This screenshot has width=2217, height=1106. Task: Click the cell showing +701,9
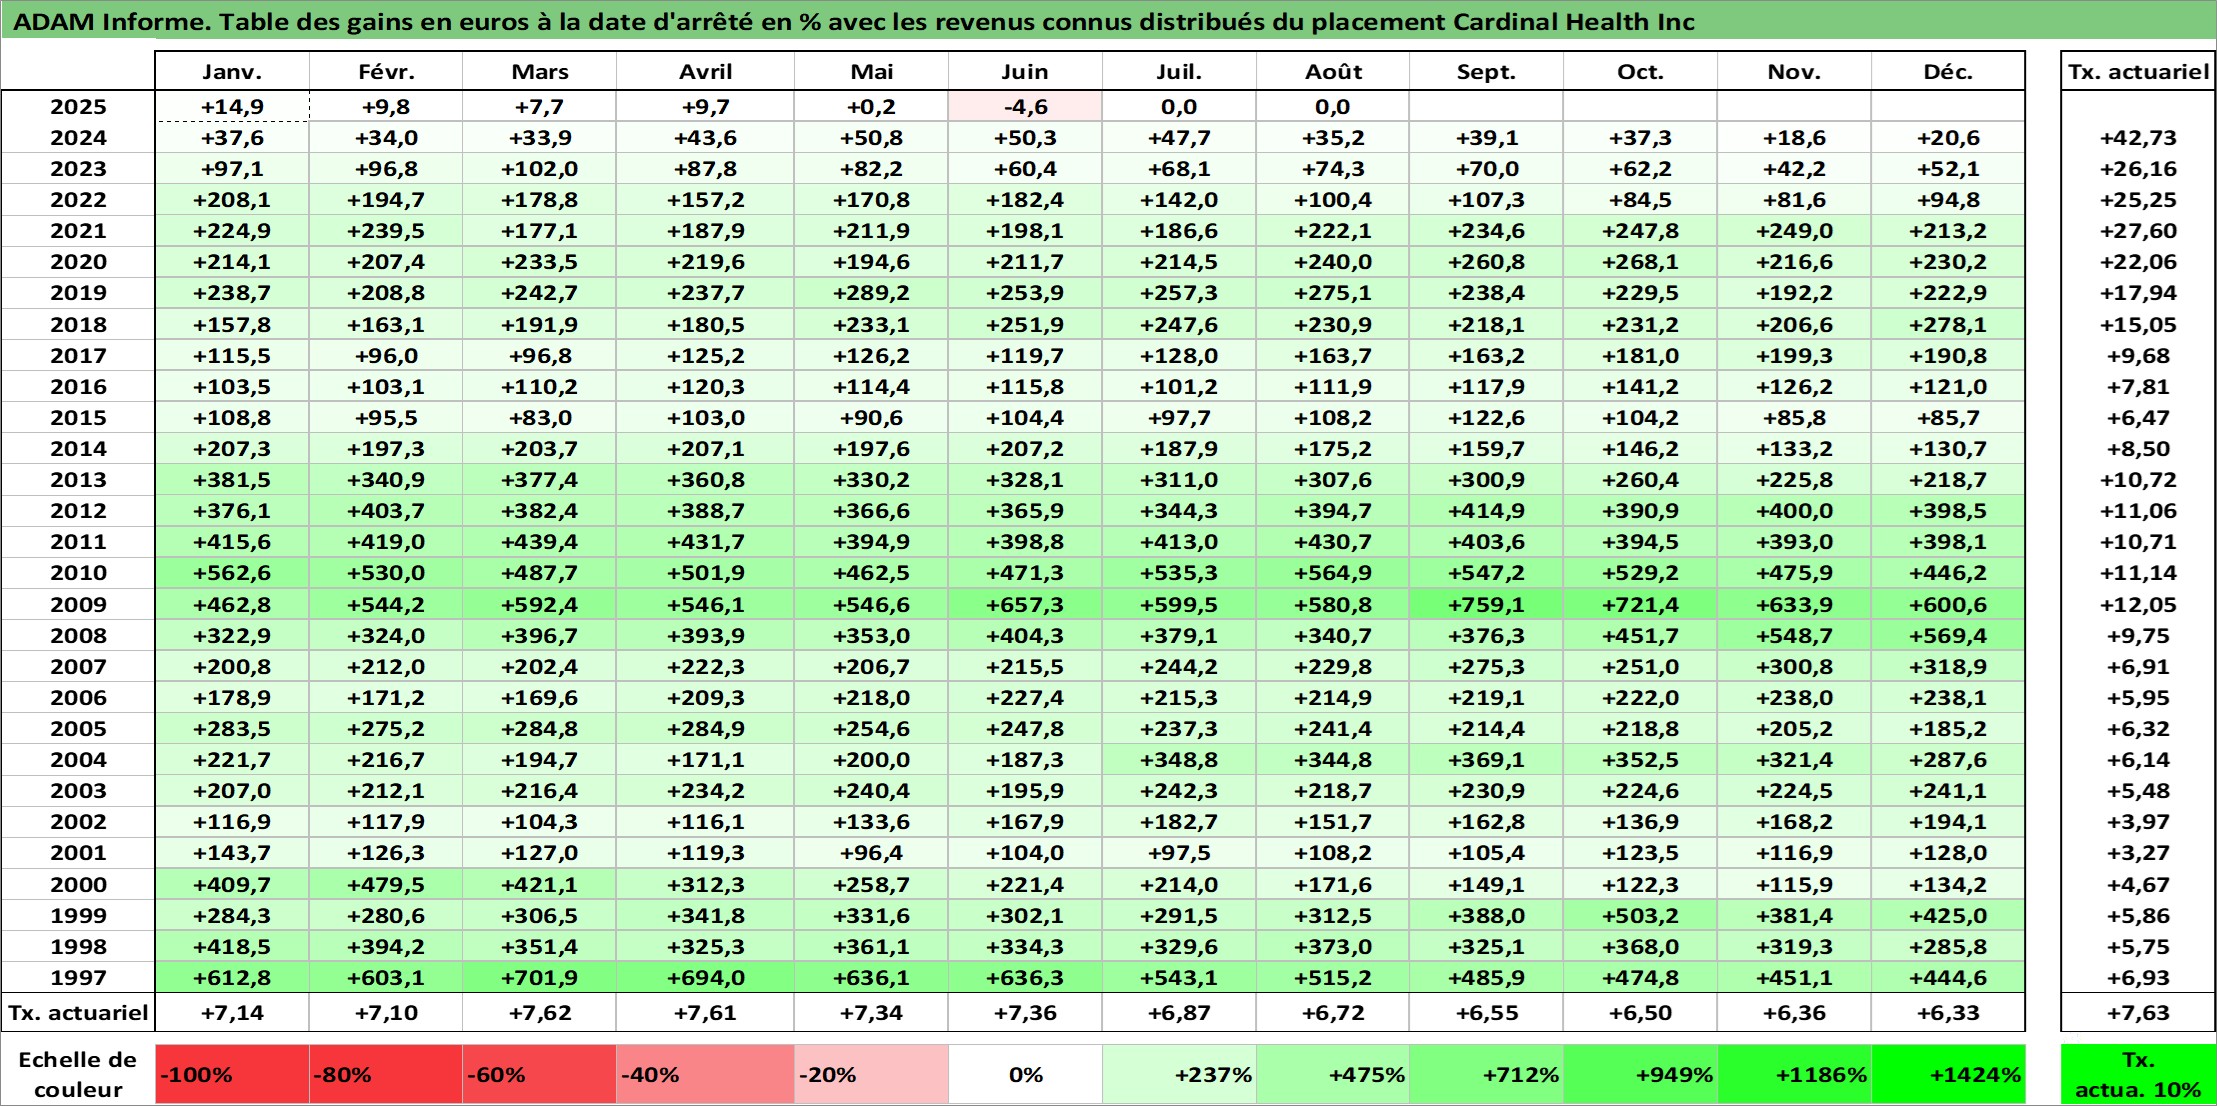pos(540,978)
